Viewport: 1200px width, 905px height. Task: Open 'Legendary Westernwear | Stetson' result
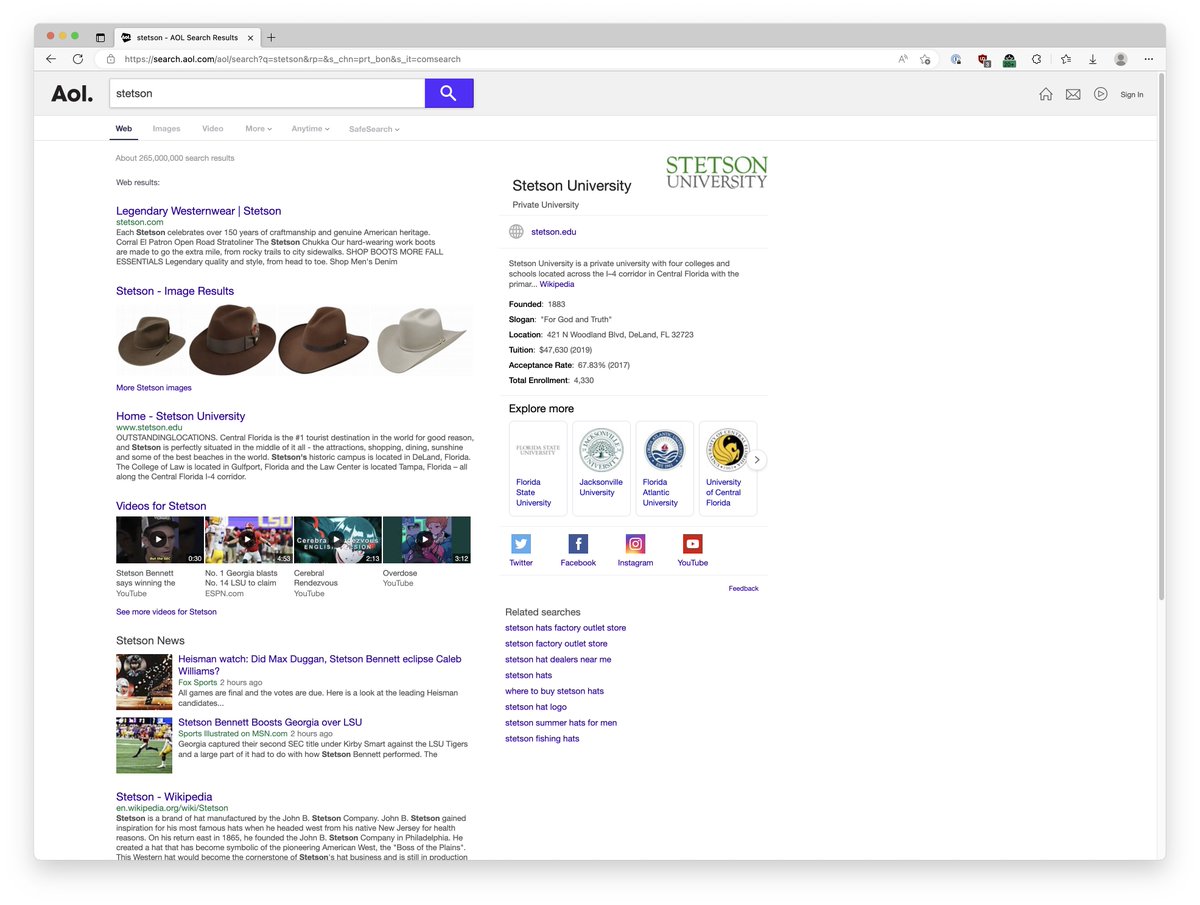point(198,211)
